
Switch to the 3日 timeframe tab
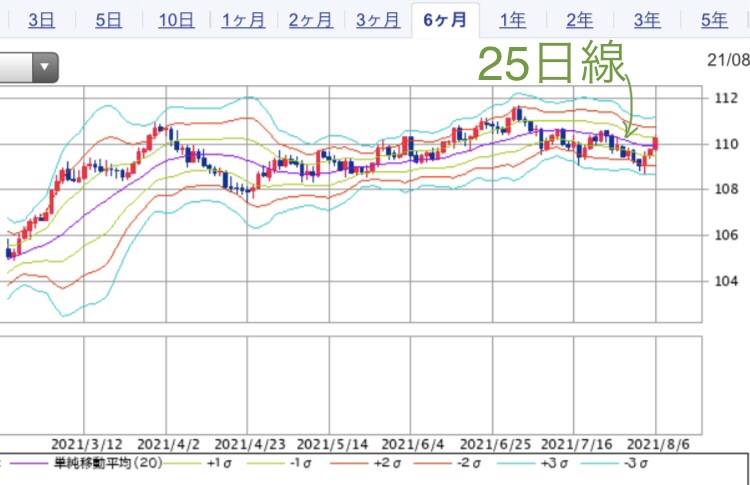[41, 20]
